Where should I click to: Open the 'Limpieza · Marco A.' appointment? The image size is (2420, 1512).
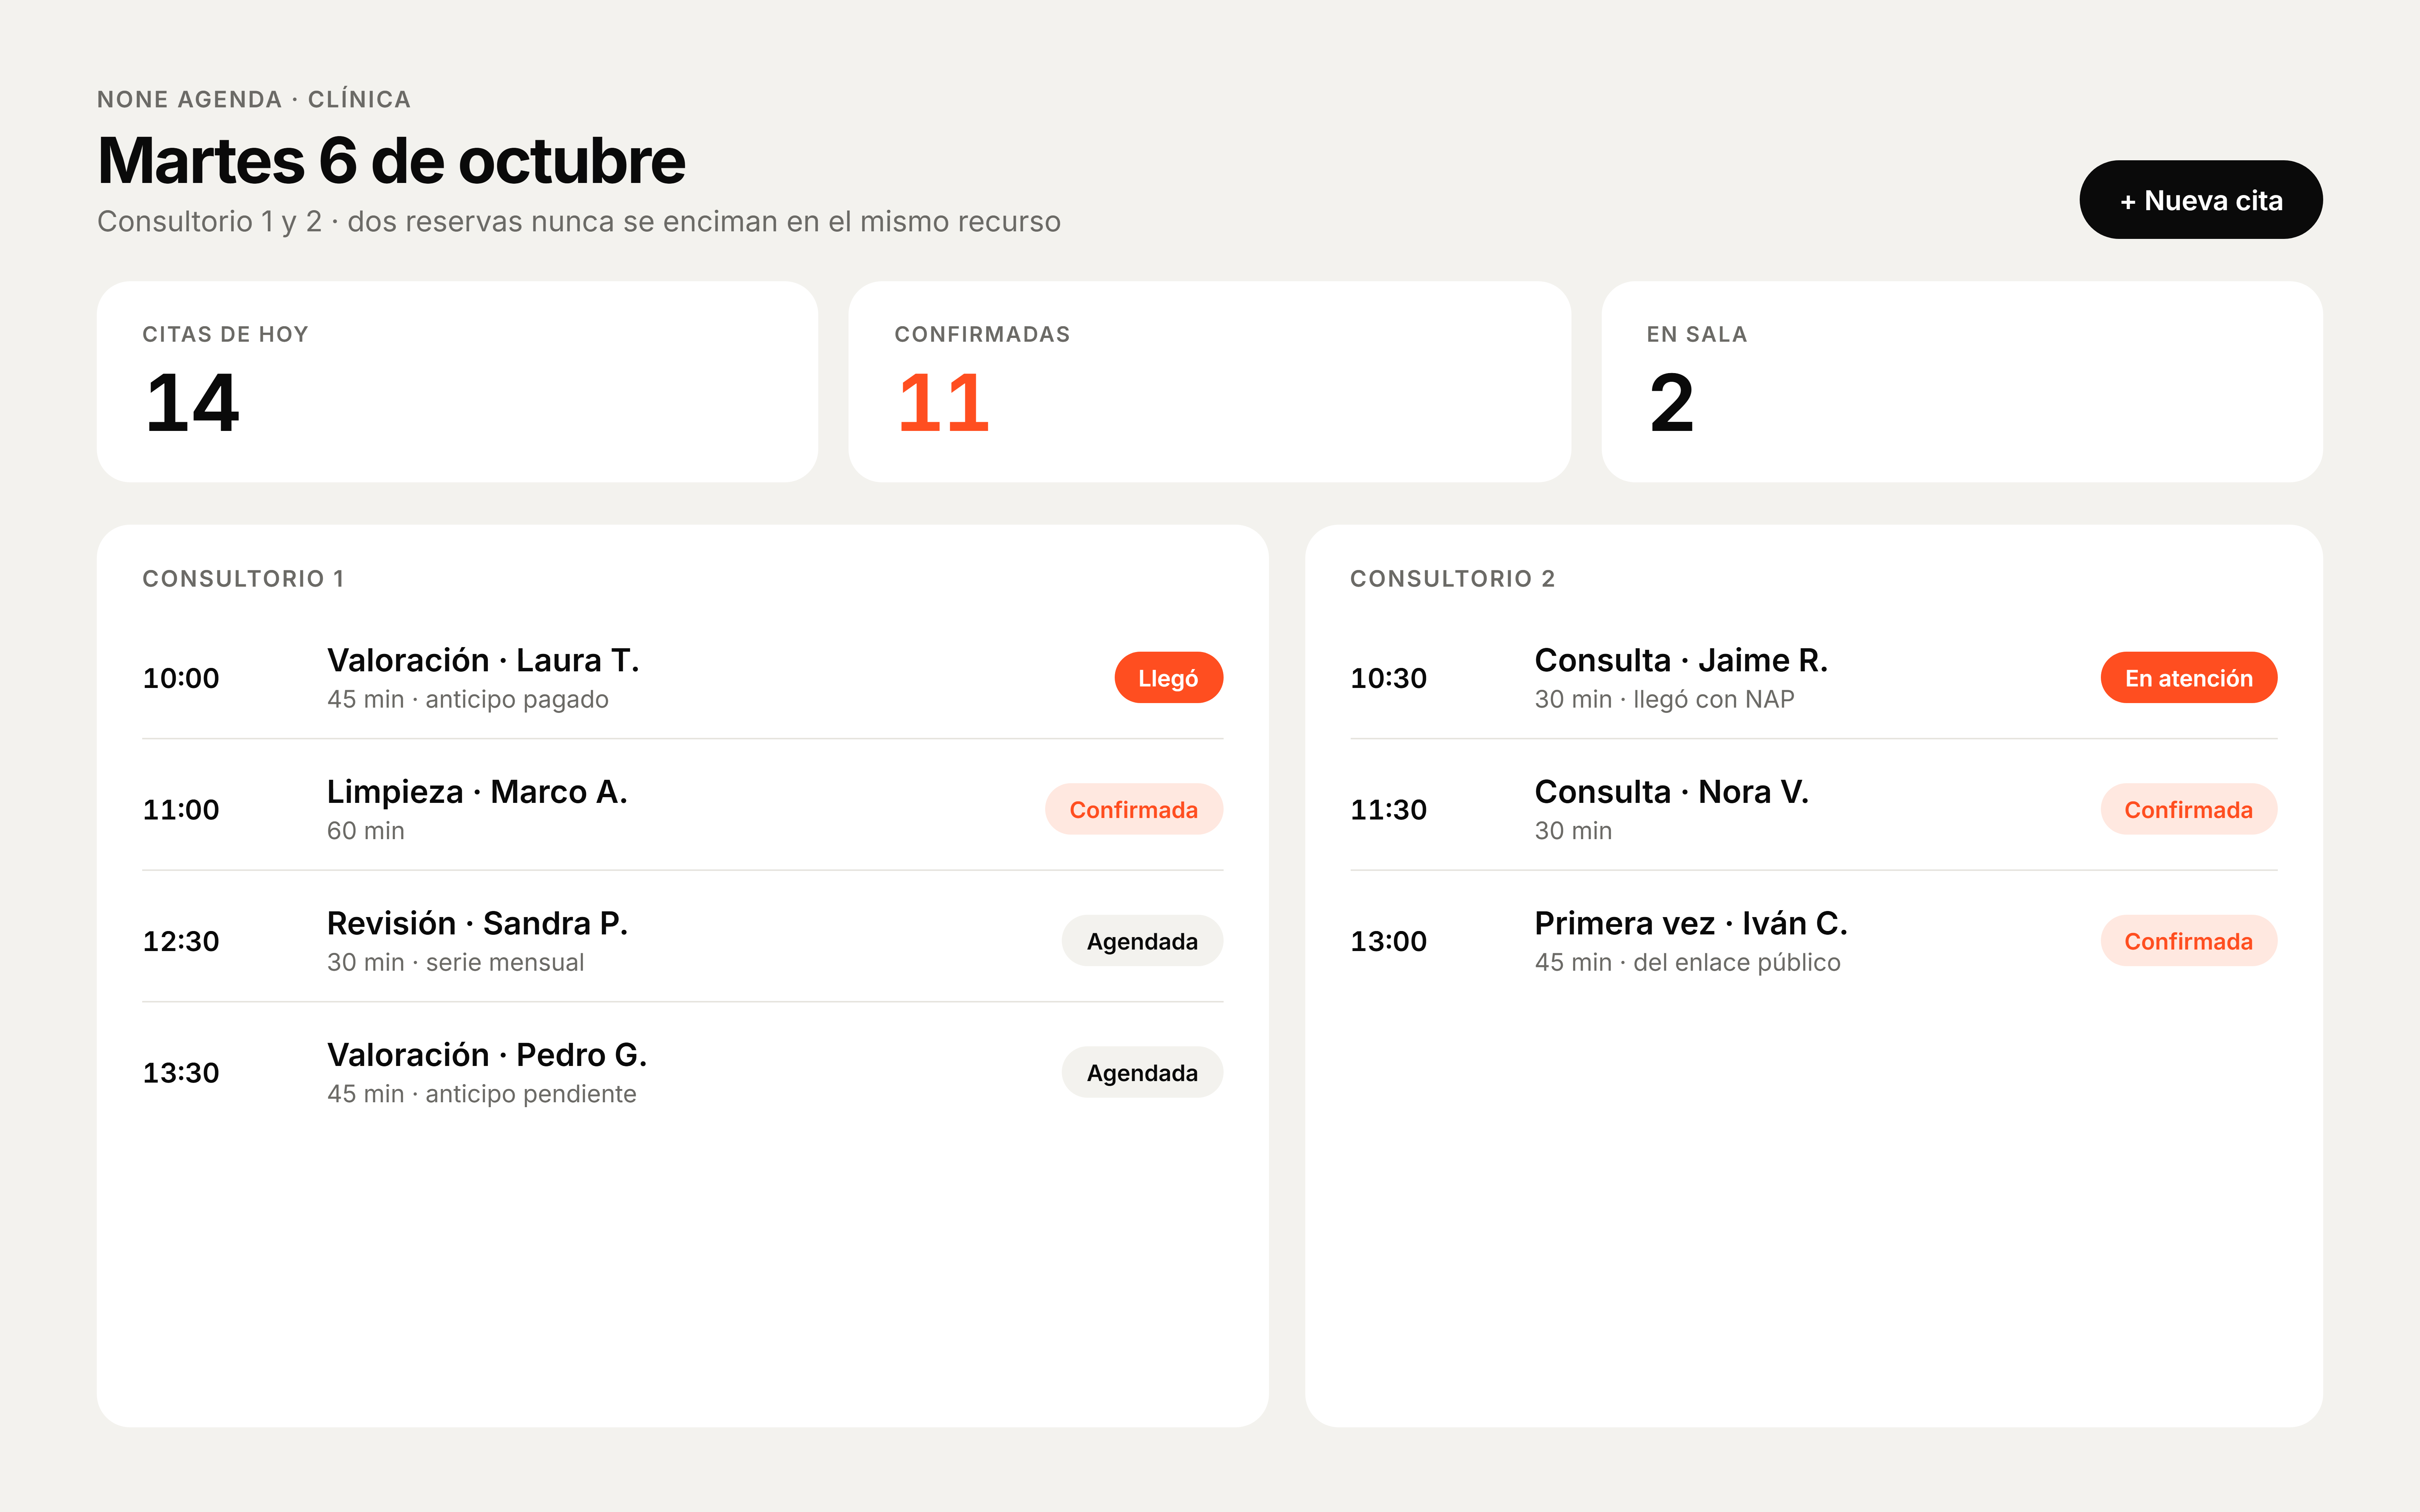click(x=683, y=809)
